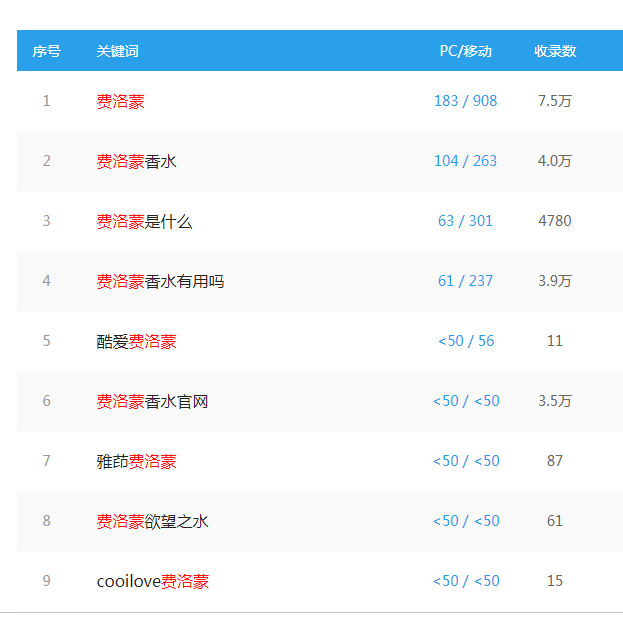Select indexed count 15
The image size is (623, 618).
click(555, 581)
